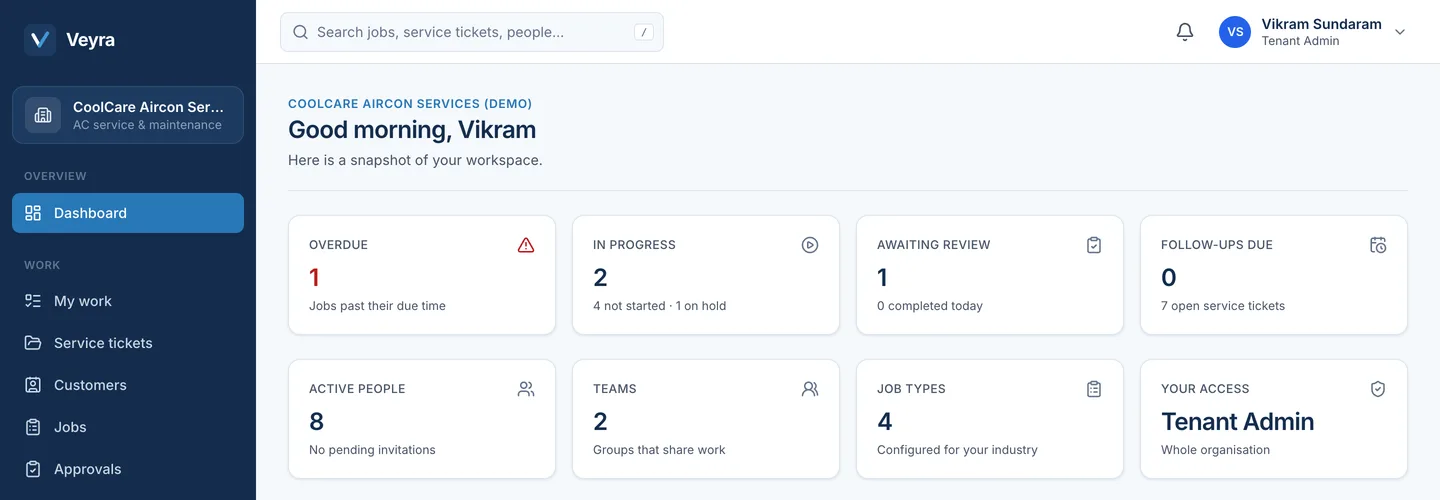Open the Awaiting Review card
Viewport: 1440px width, 500px height.
point(990,275)
